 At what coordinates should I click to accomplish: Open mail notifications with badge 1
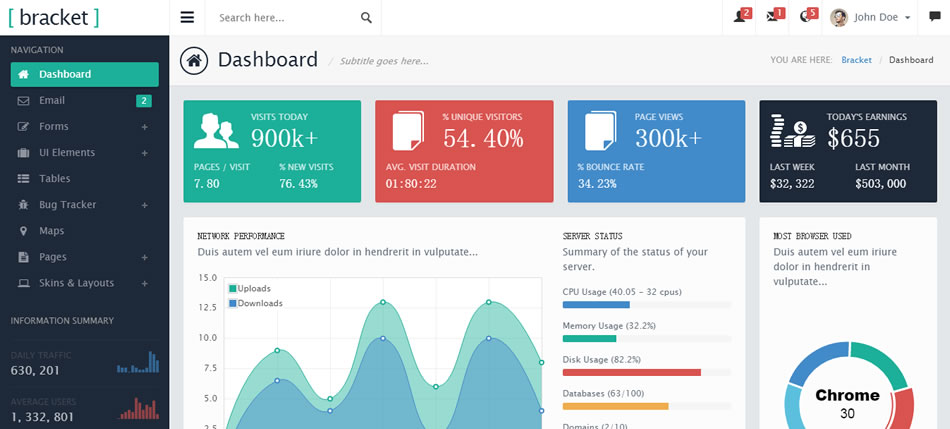(x=775, y=15)
